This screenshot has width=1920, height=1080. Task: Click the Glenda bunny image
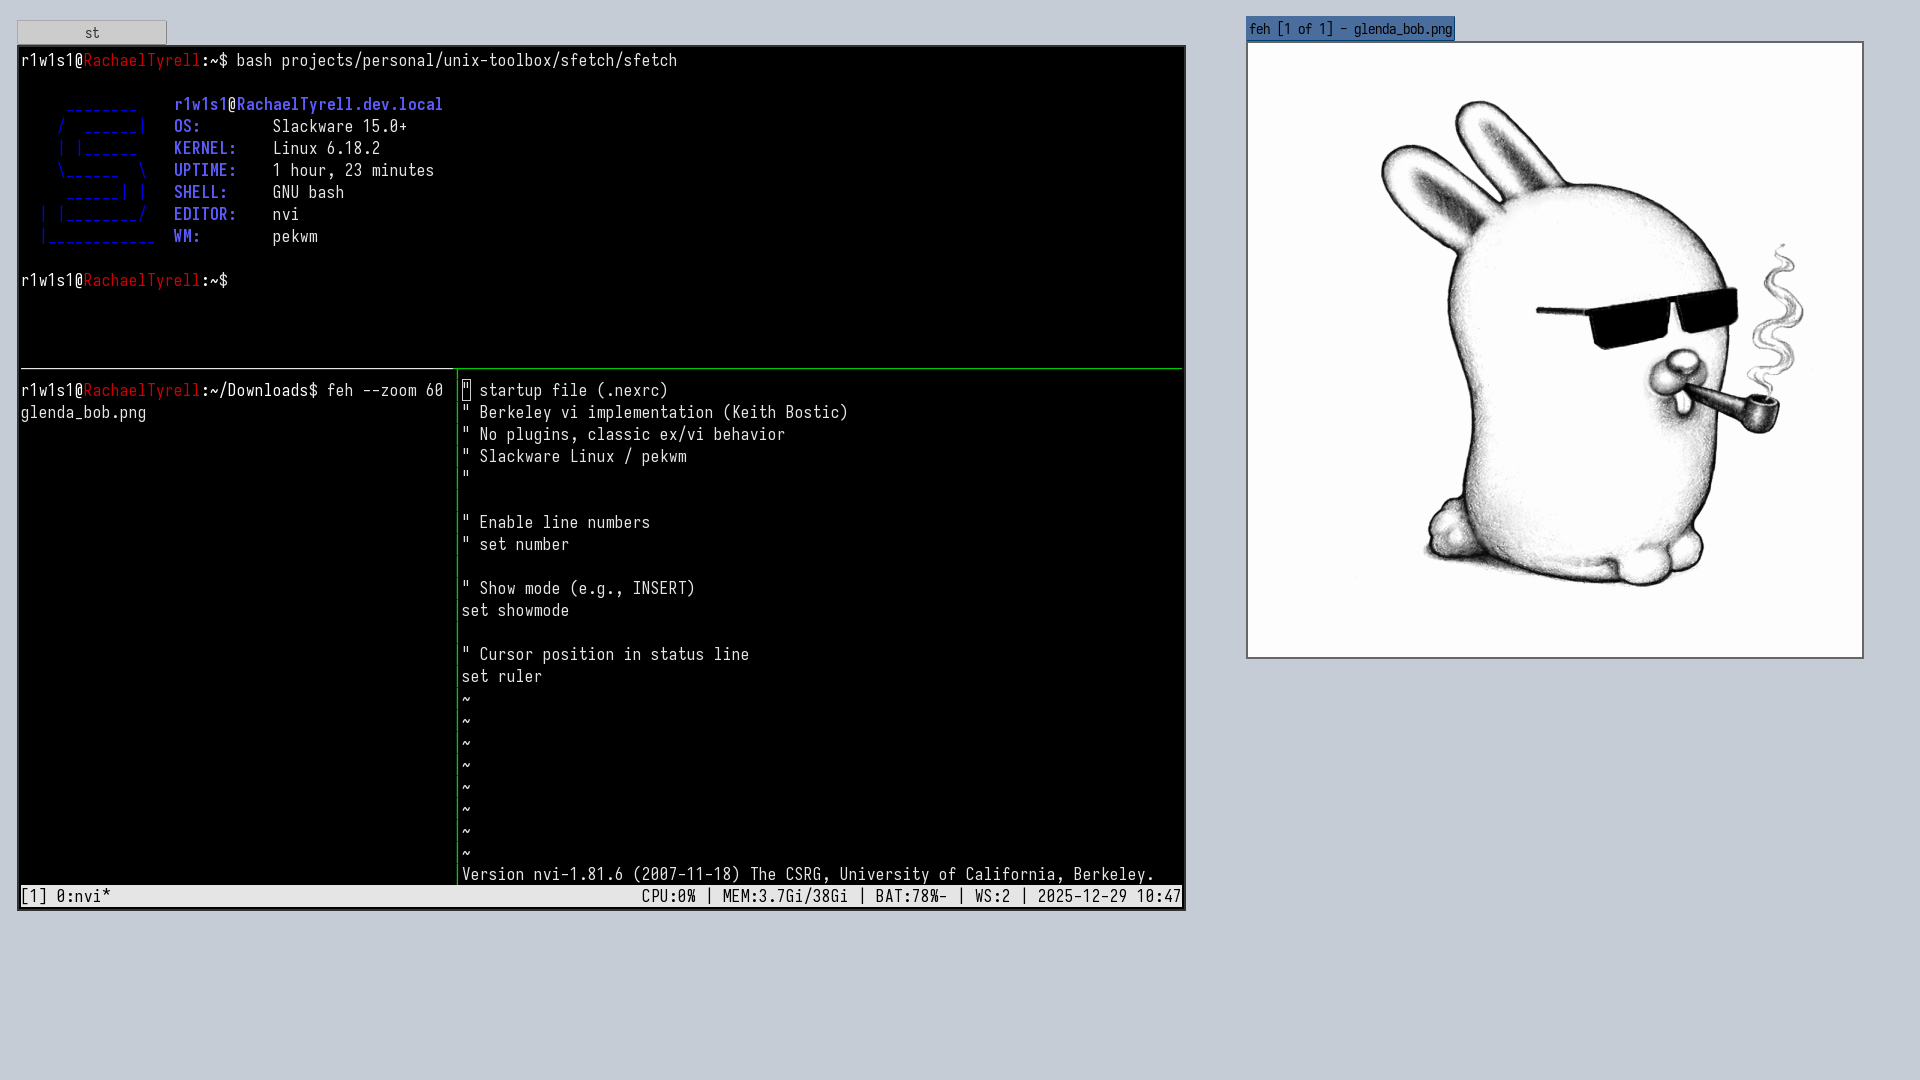(1554, 350)
